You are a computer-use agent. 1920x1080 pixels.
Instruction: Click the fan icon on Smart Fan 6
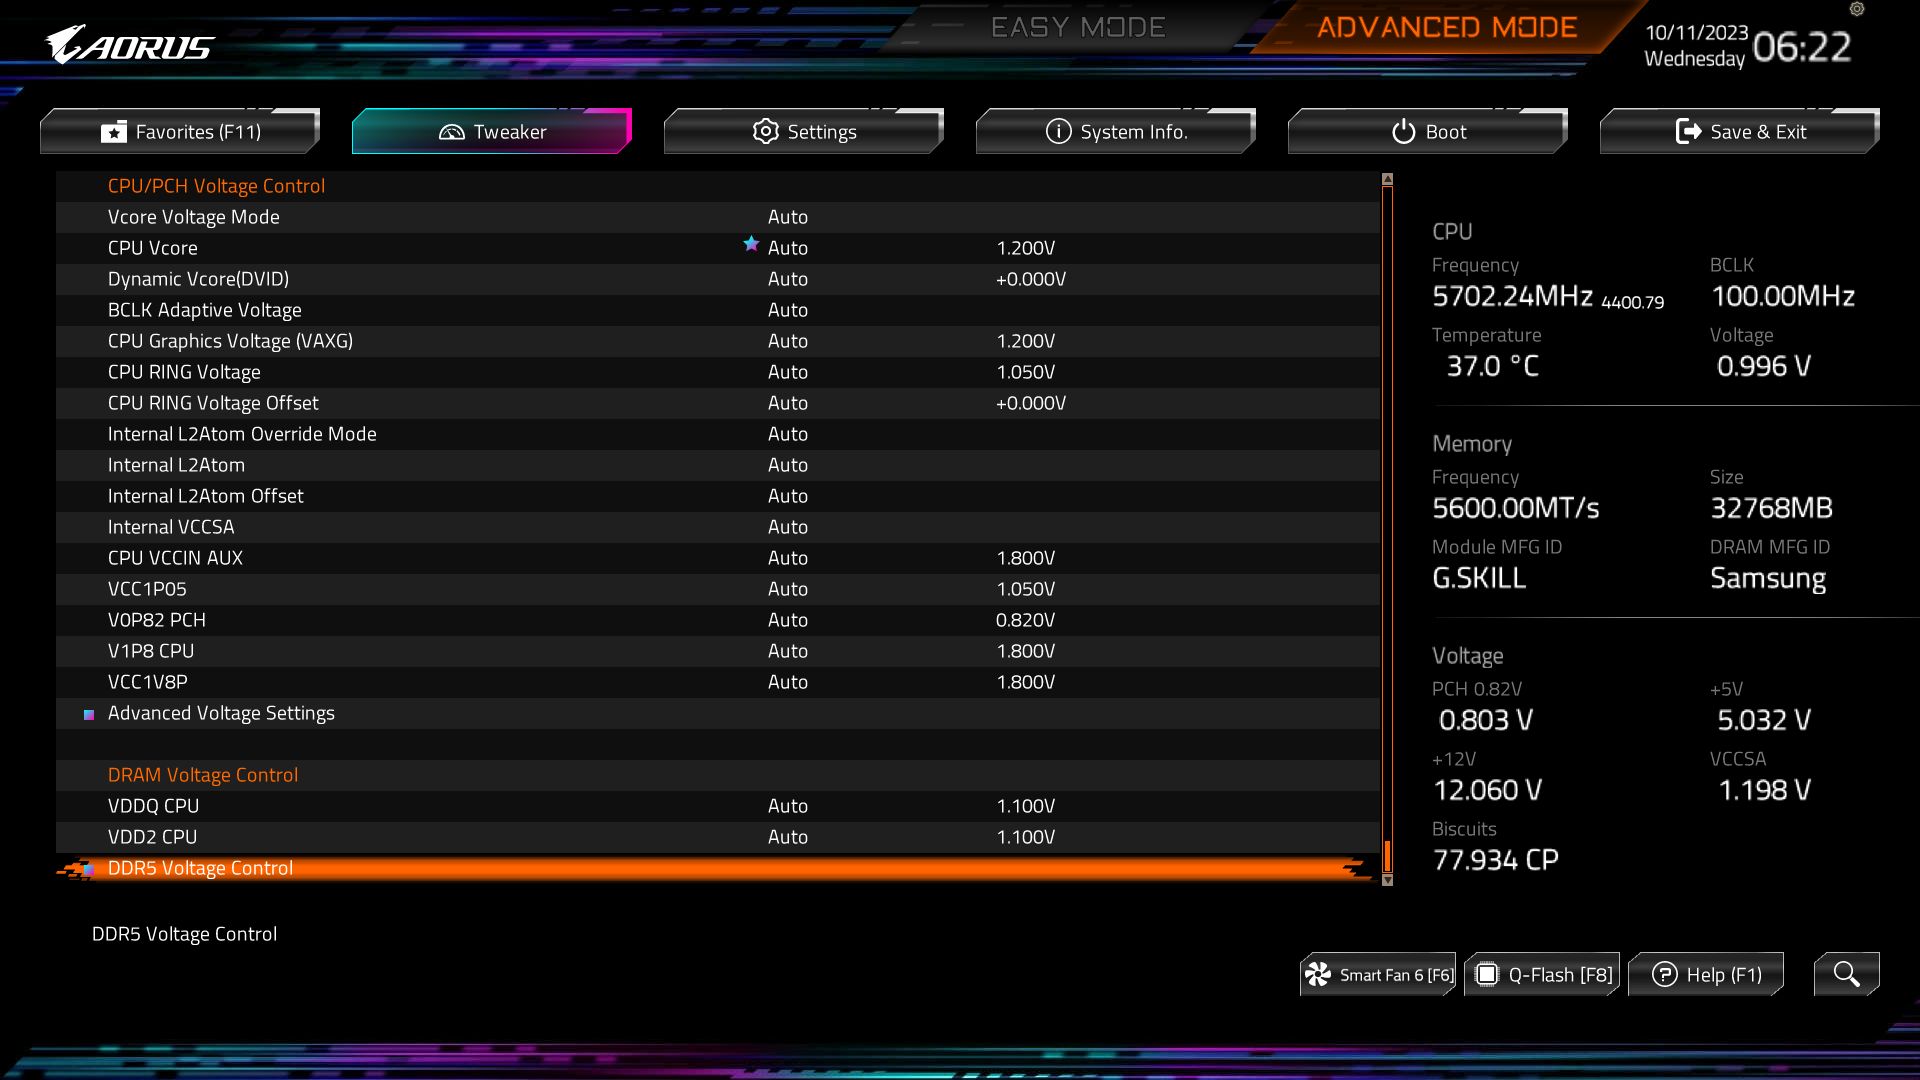[1318, 974]
